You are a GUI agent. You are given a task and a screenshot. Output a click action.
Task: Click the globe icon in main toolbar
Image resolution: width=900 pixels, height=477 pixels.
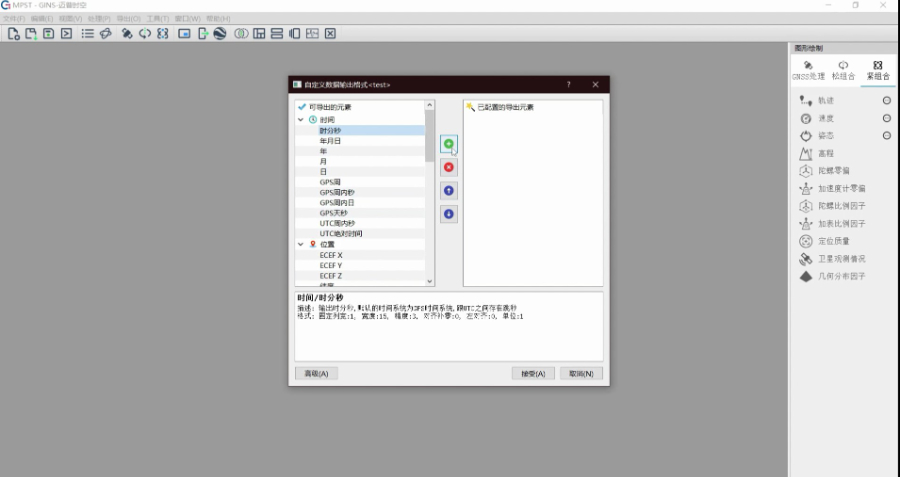[219, 33]
